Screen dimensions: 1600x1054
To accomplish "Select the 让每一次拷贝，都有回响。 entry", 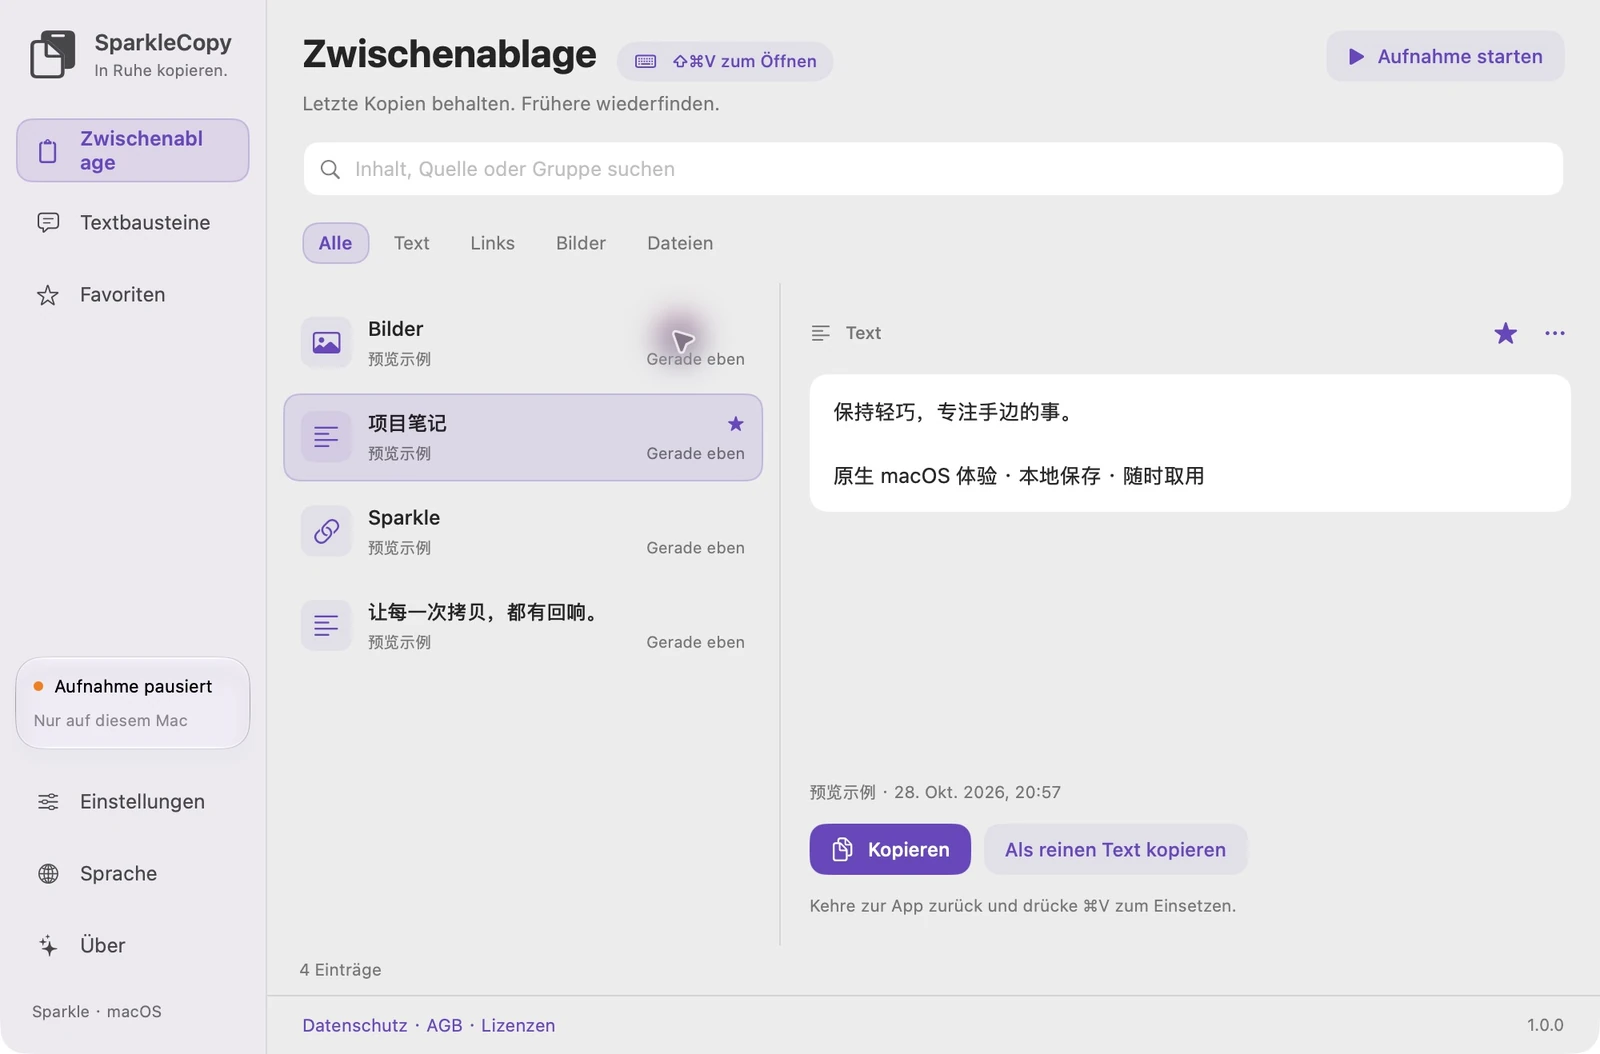I will (x=523, y=626).
